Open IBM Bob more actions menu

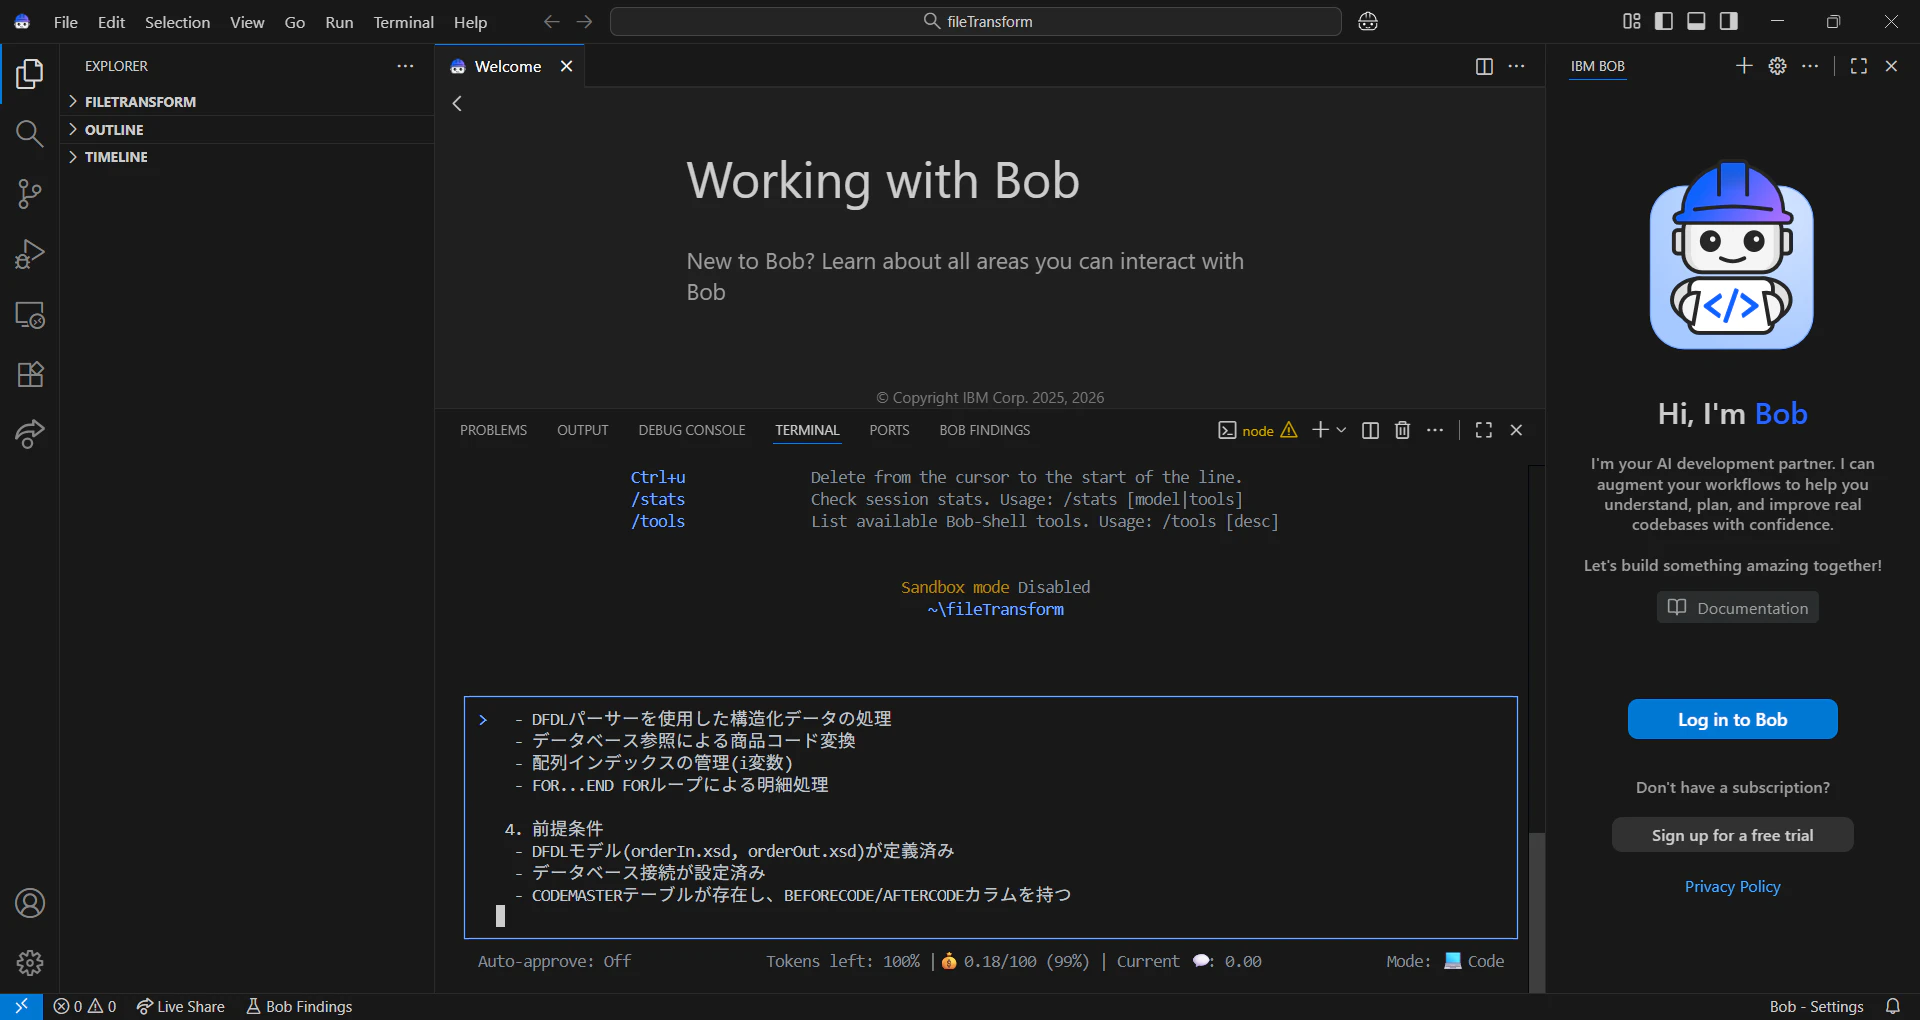click(1810, 66)
